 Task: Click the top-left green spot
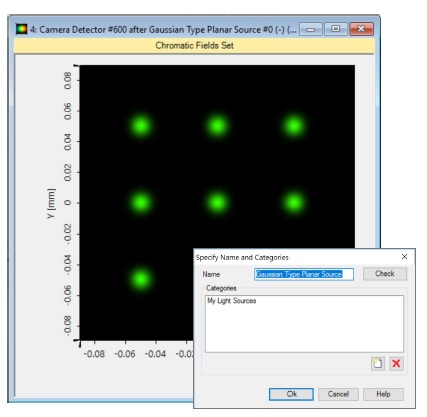tap(141, 126)
